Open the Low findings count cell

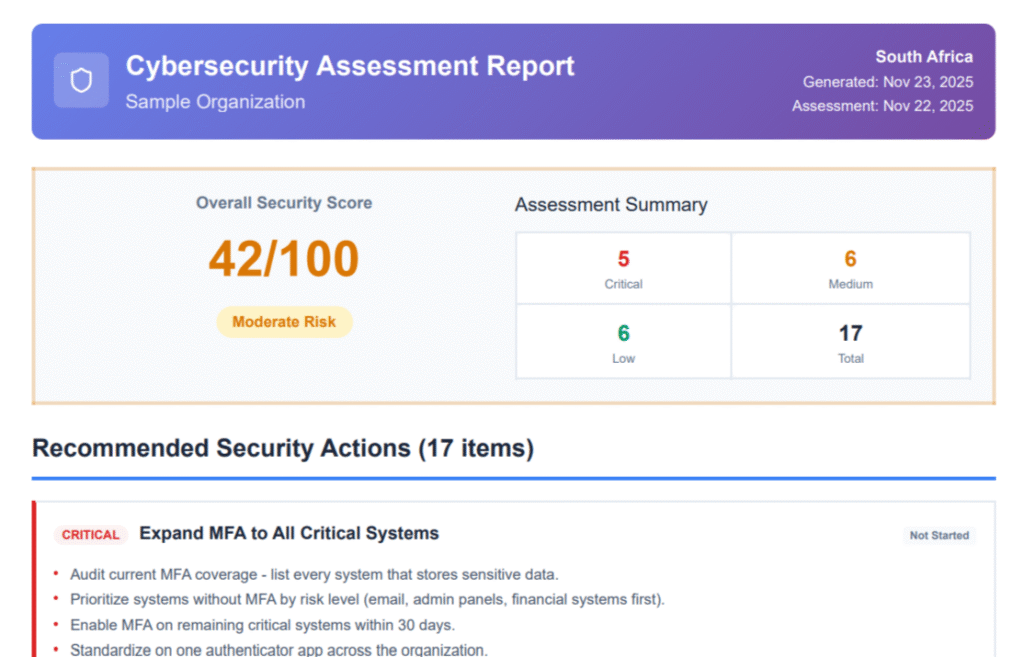(x=623, y=342)
